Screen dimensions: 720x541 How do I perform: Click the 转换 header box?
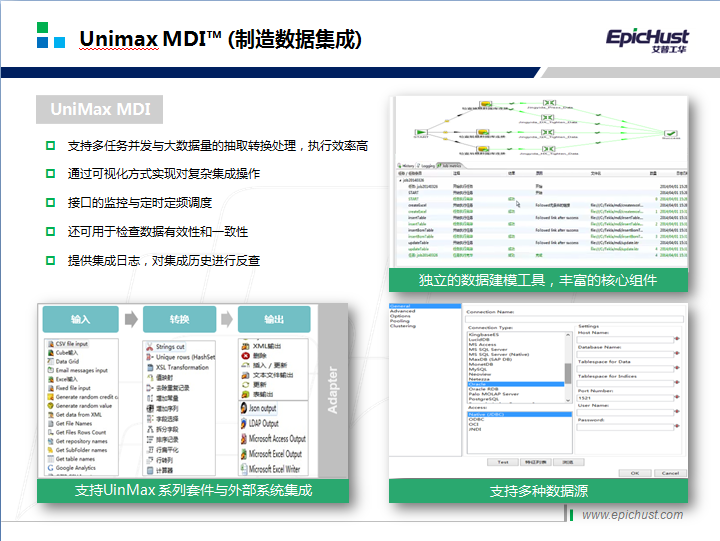[x=179, y=319]
